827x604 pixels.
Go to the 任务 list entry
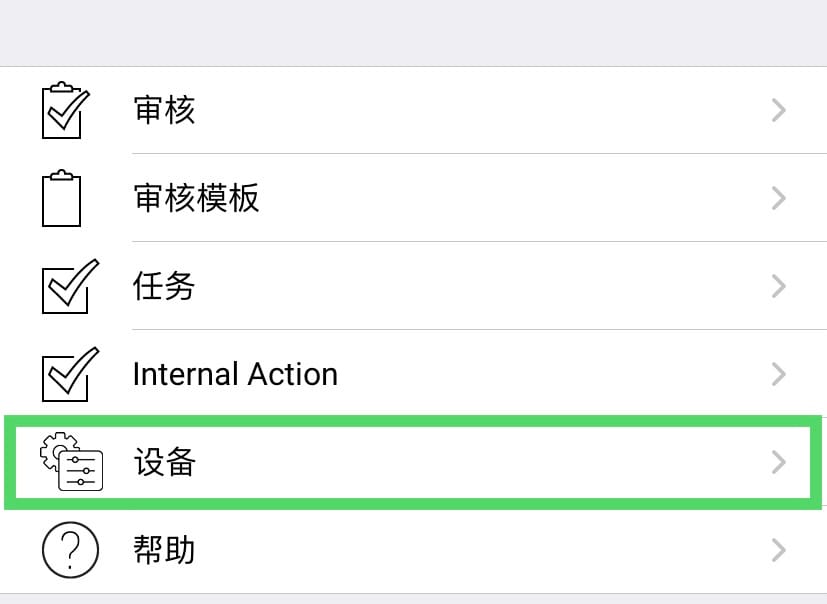tap(164, 286)
